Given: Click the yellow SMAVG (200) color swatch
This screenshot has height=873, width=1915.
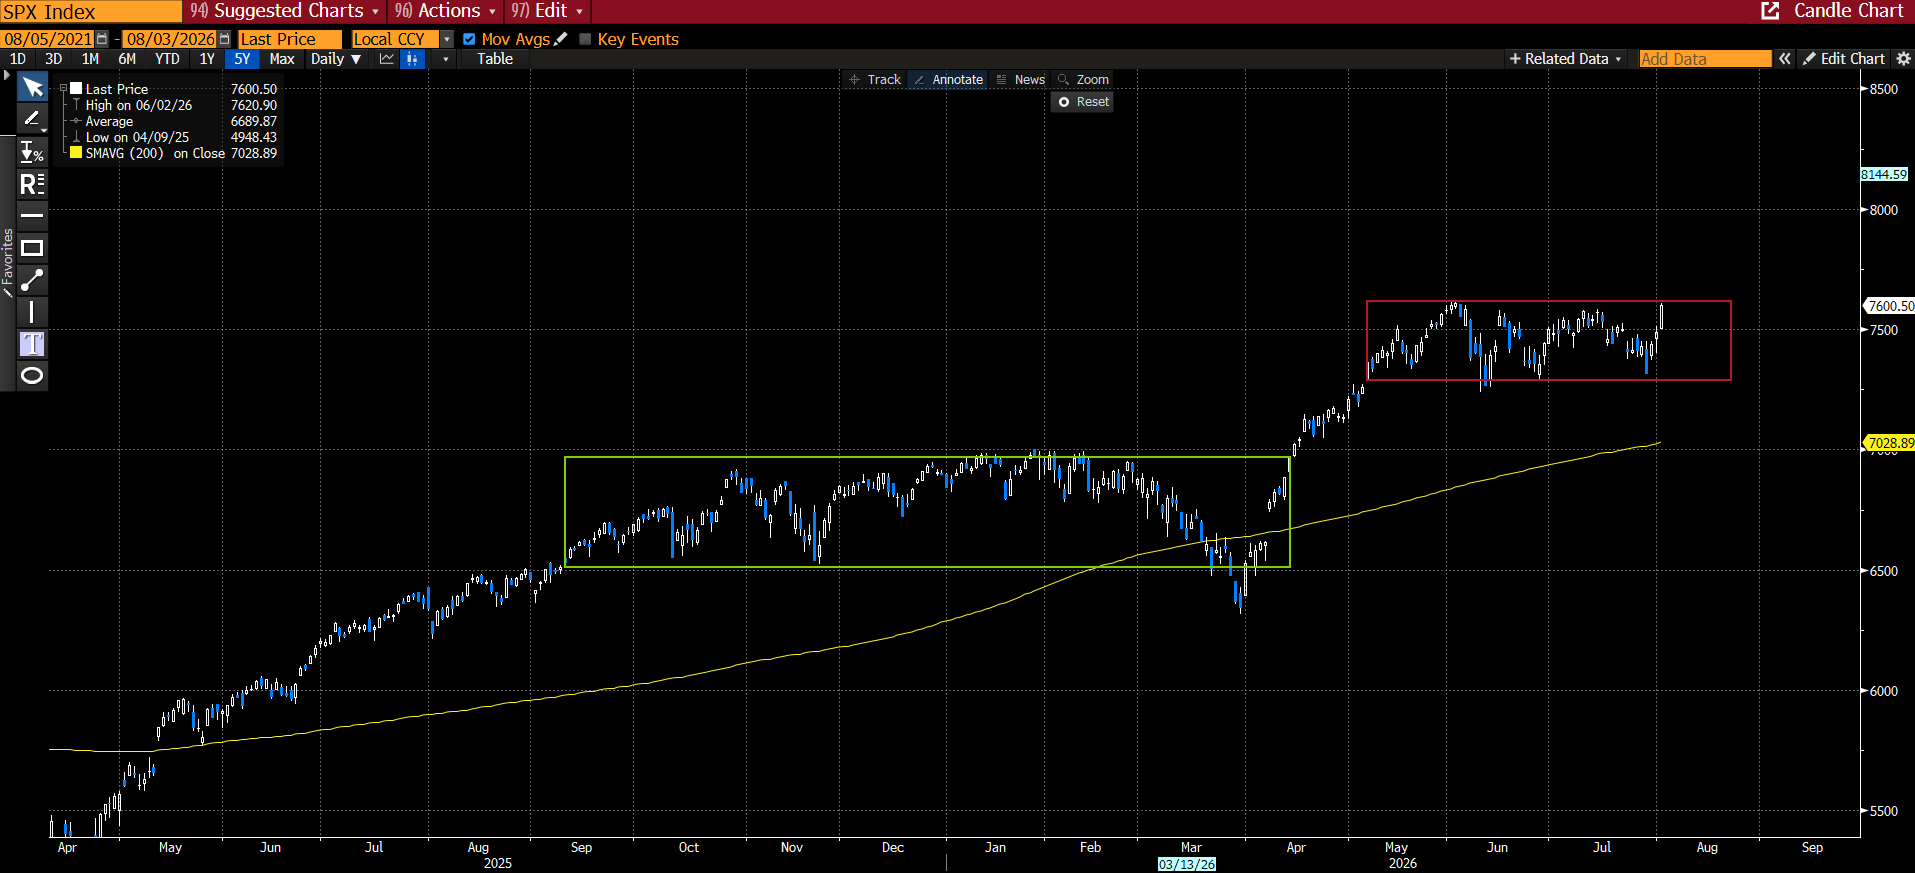Looking at the screenshot, I should (76, 152).
